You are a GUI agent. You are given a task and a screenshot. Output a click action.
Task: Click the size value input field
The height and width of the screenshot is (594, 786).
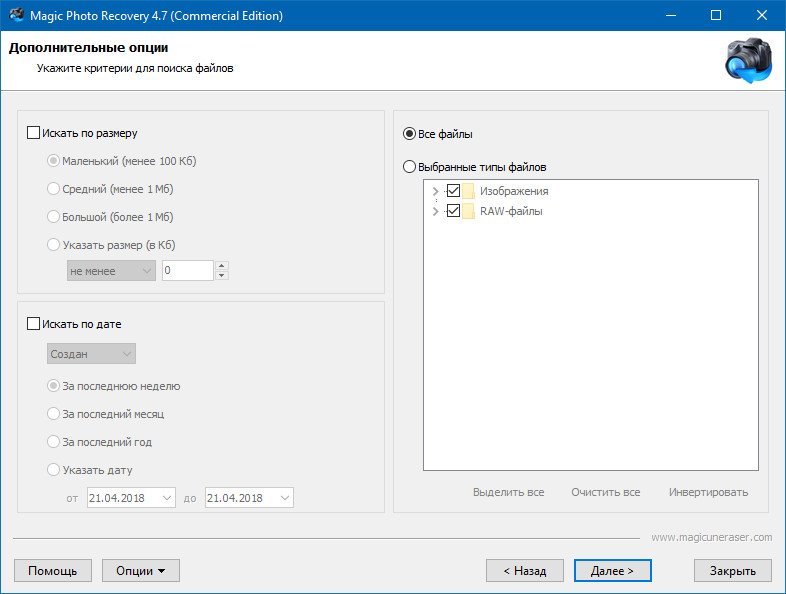[188, 271]
